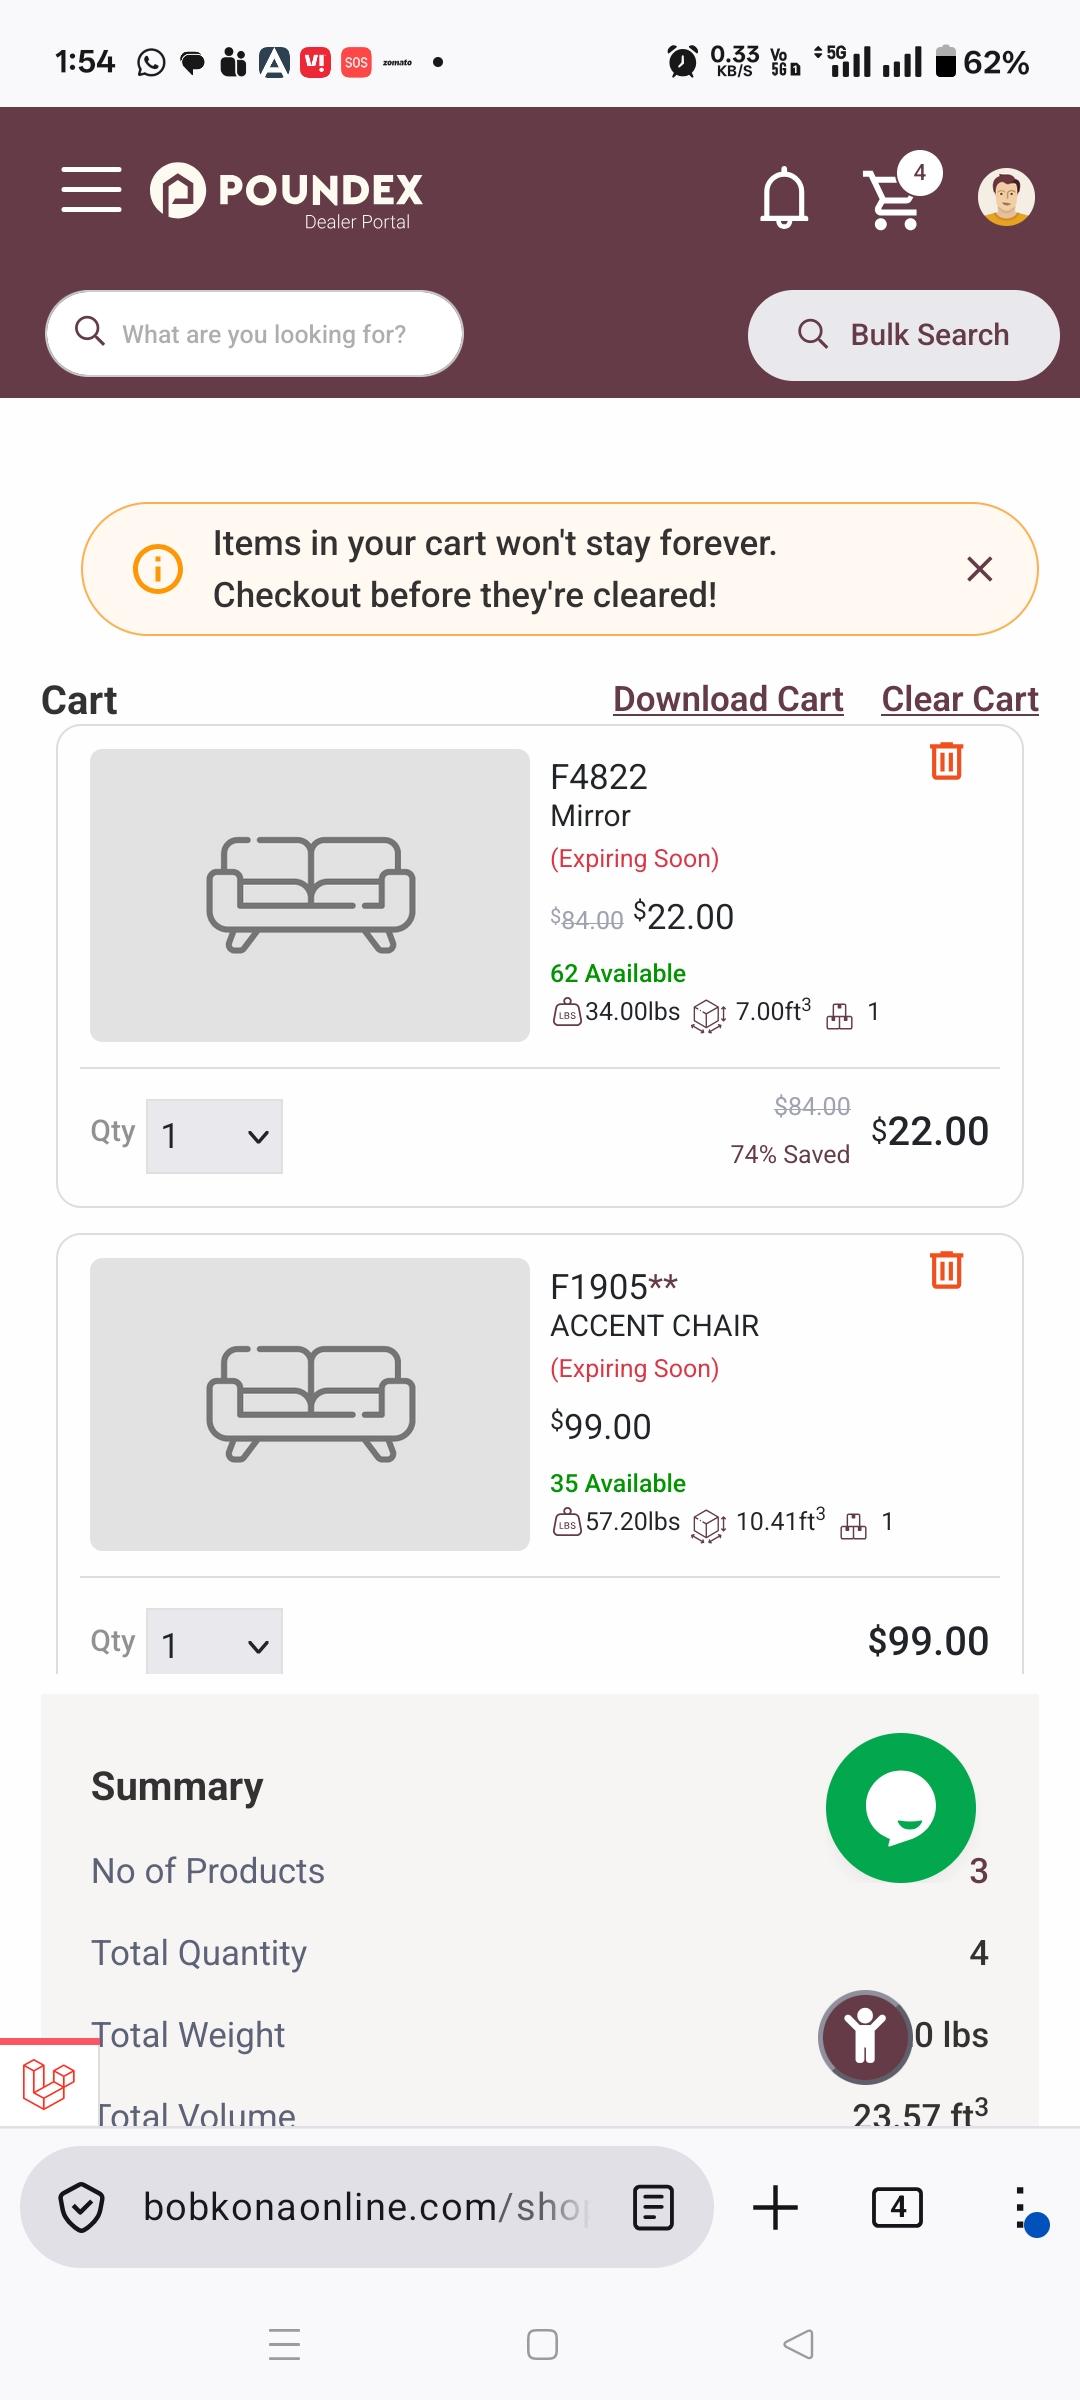Click the Clear Cart link
The height and width of the screenshot is (2400, 1080).
click(960, 699)
